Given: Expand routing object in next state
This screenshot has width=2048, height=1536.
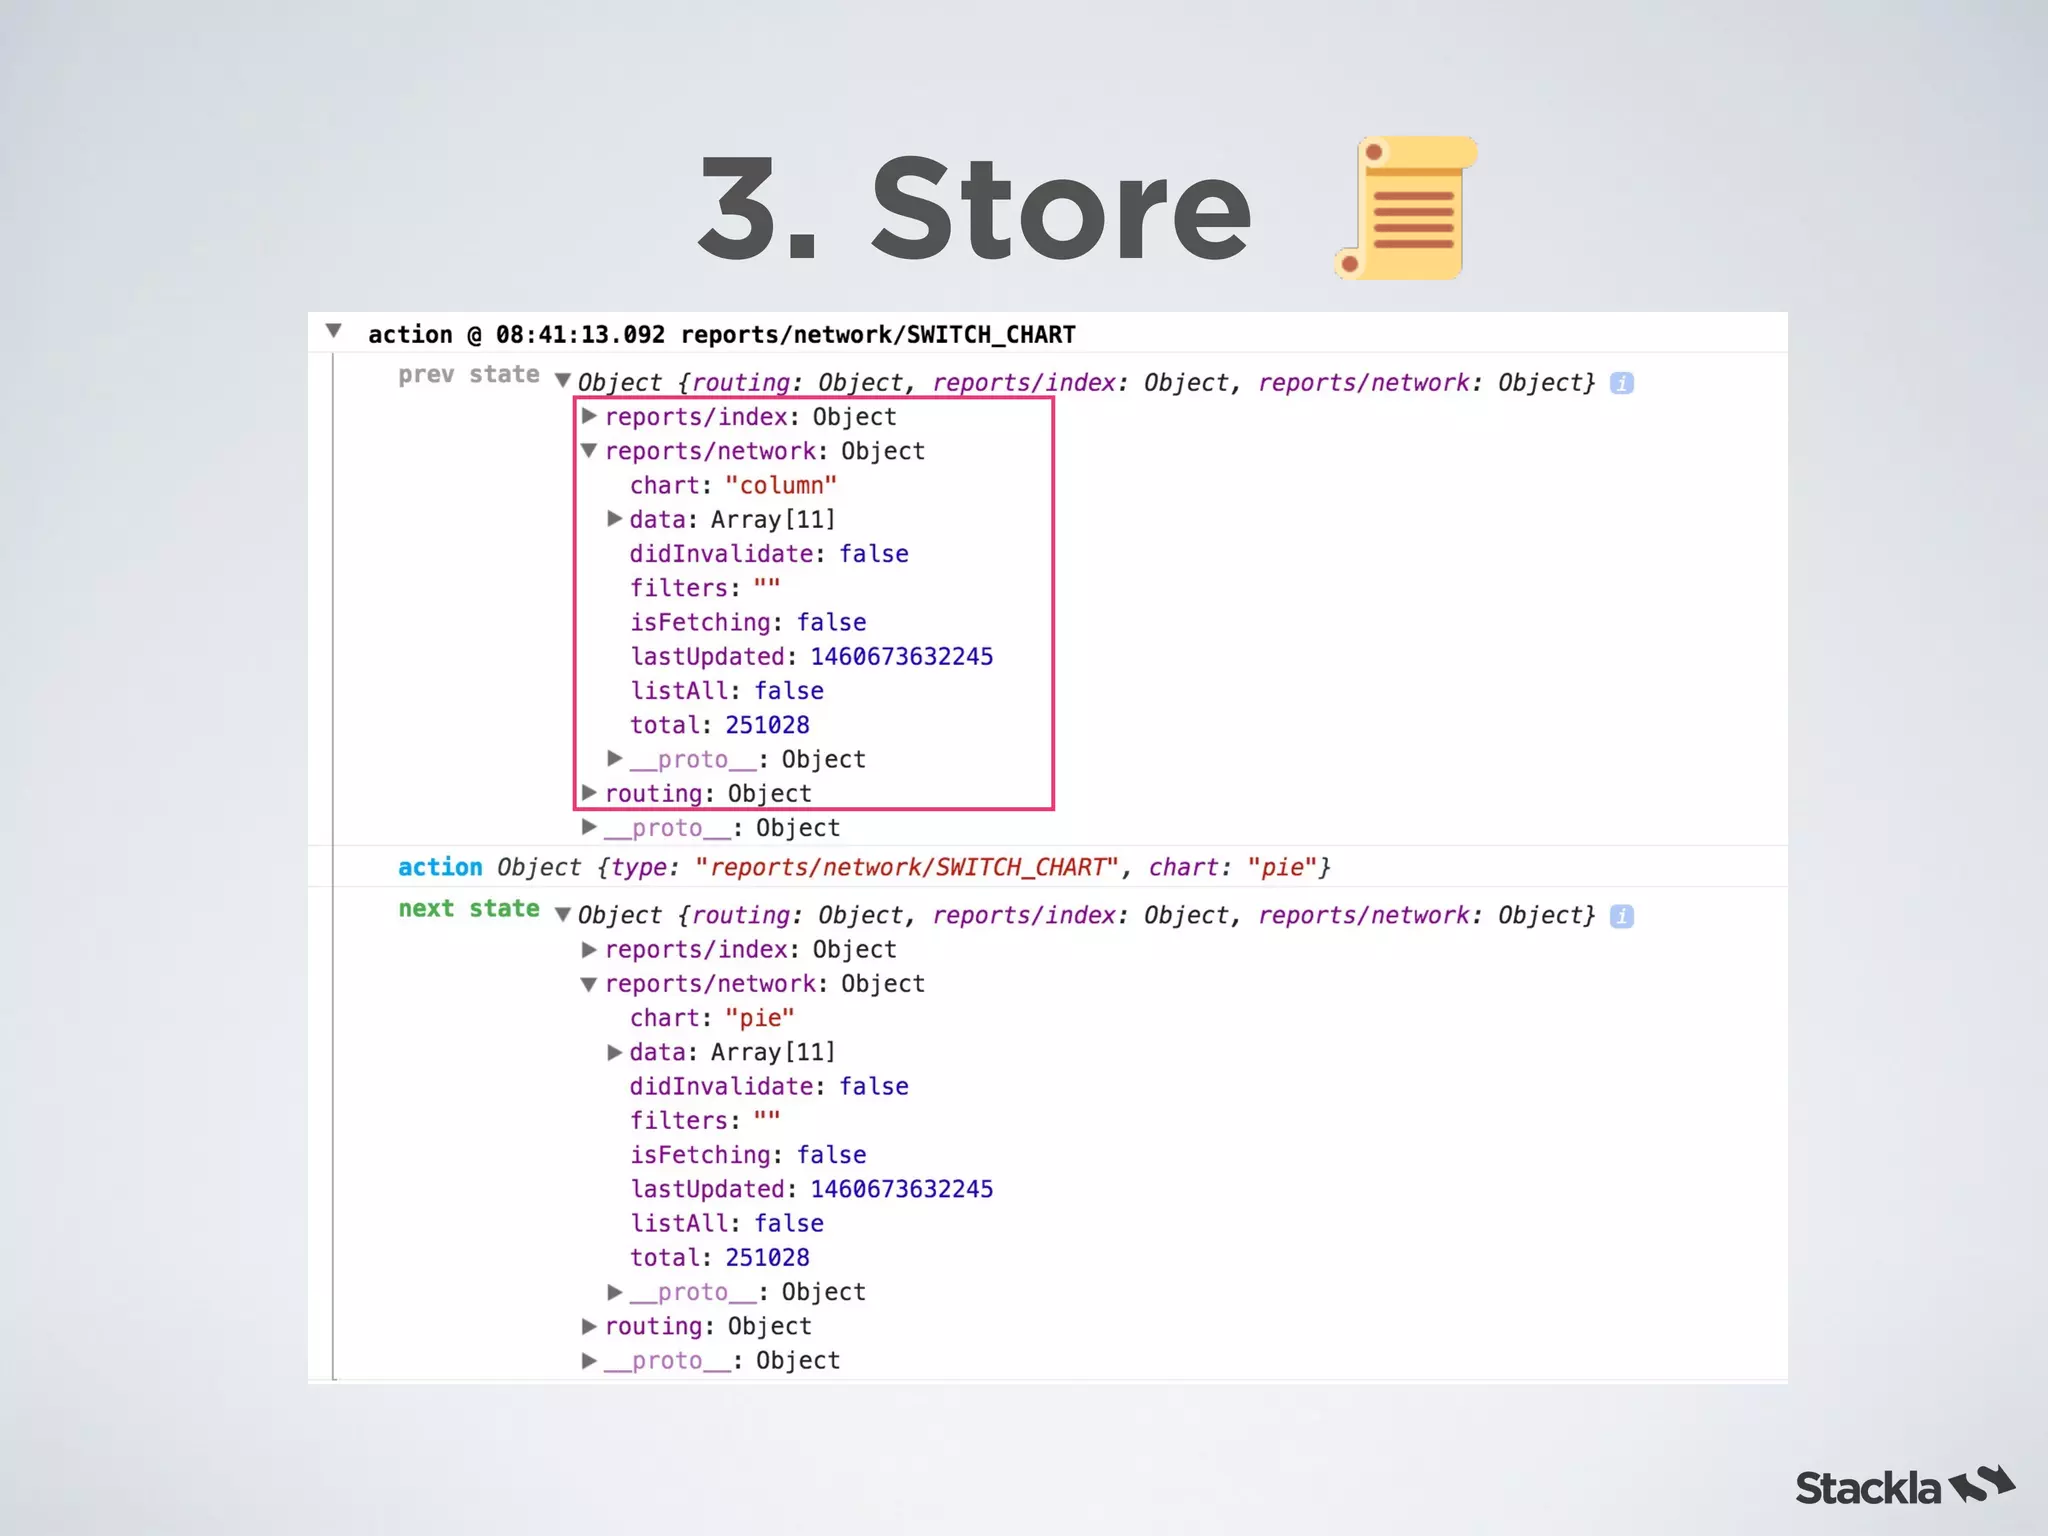Looking at the screenshot, I should pyautogui.click(x=589, y=1326).
